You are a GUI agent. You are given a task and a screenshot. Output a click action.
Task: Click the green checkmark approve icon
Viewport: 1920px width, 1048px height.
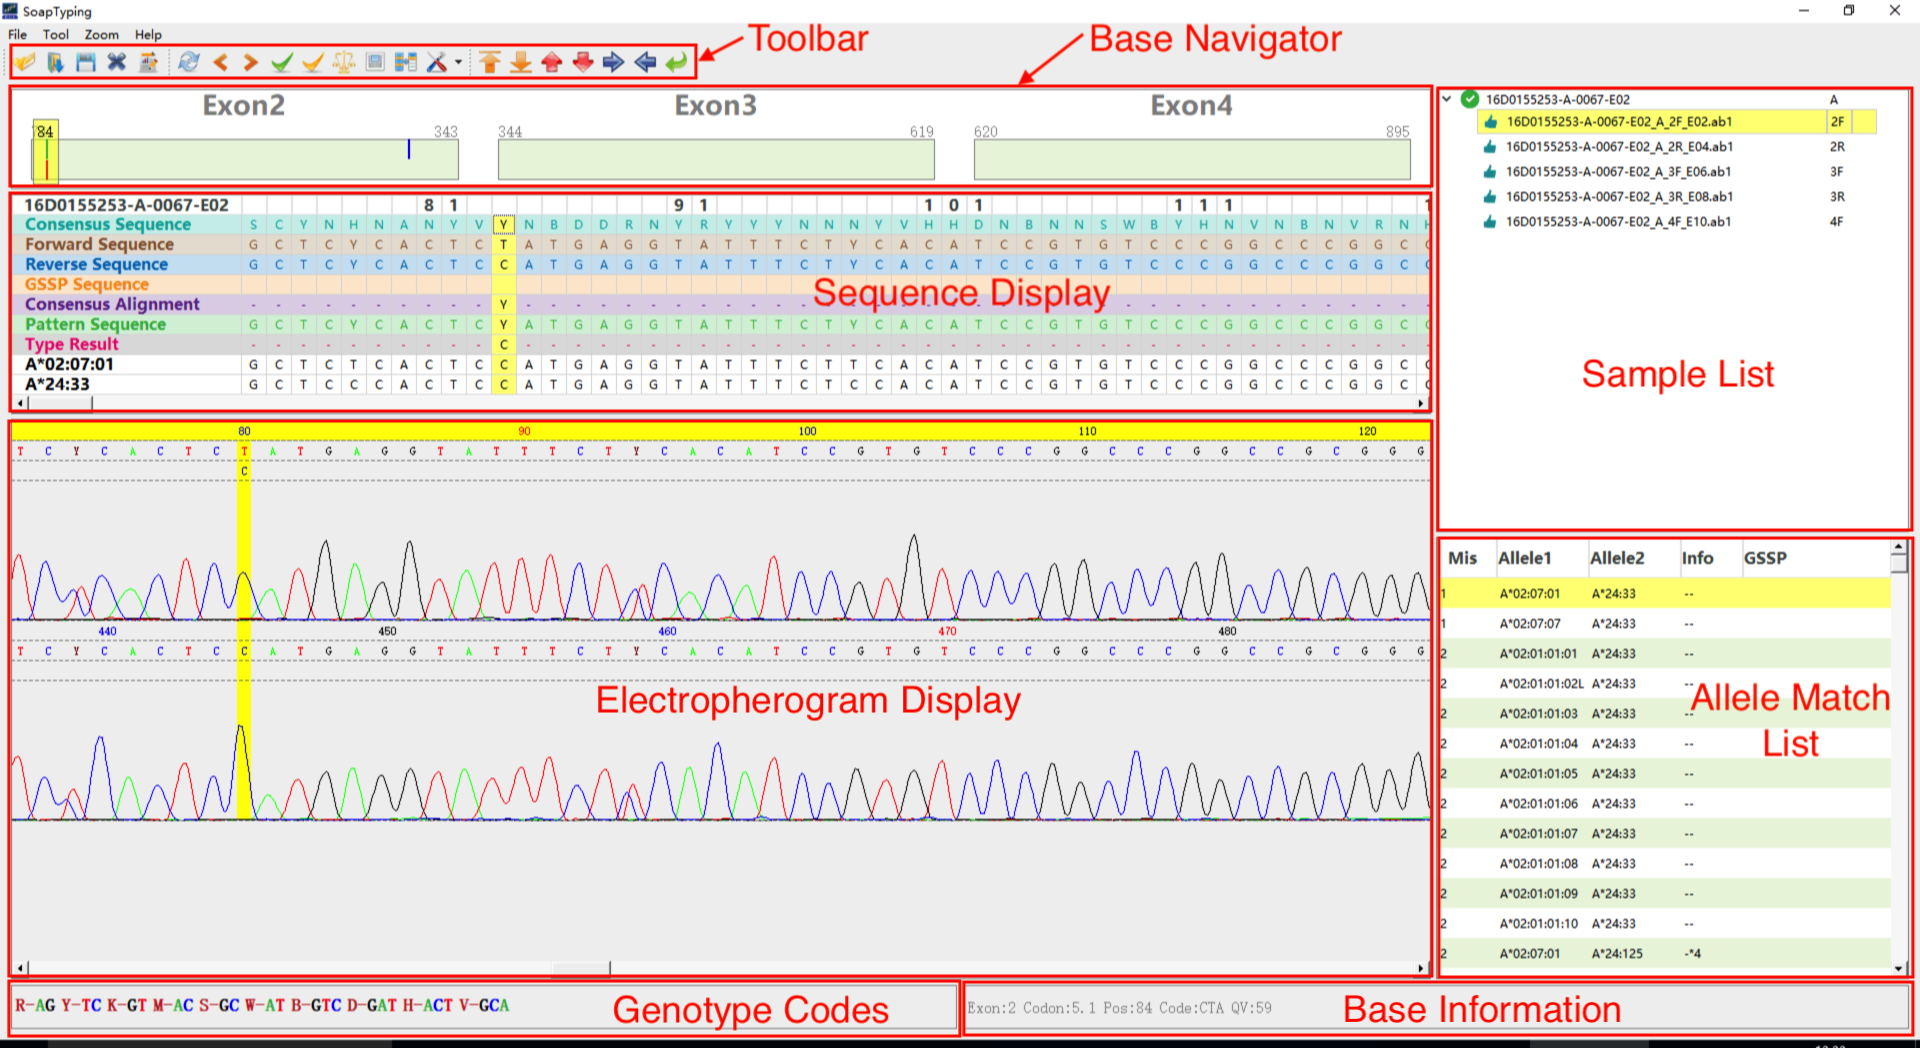(x=282, y=62)
